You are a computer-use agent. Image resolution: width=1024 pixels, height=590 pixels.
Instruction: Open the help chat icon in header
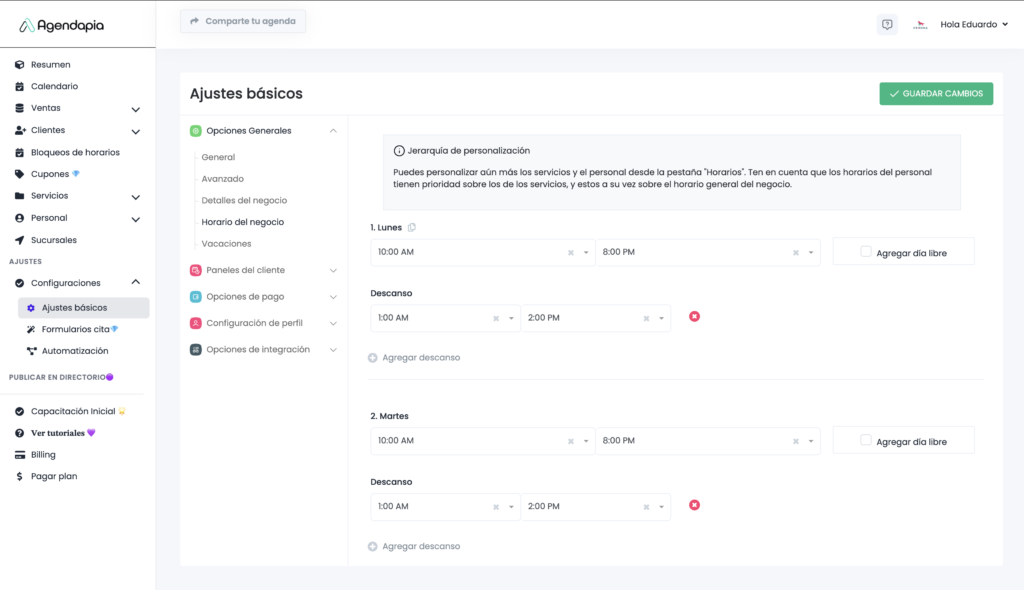(886, 25)
